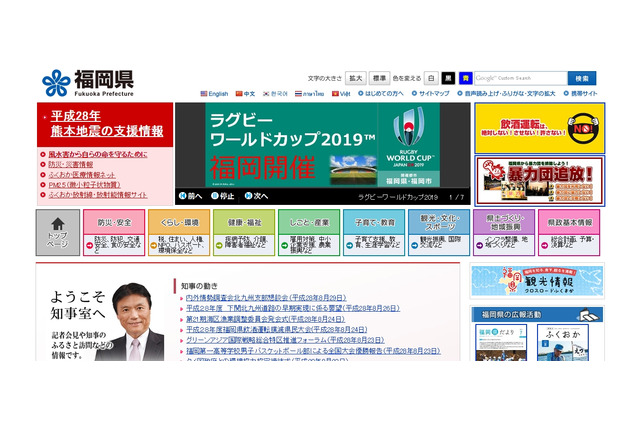Screen dimensions: 640x426
Task: Open 福岡第一高等学校男子バスケットボール部 news link
Action: (x=313, y=351)
